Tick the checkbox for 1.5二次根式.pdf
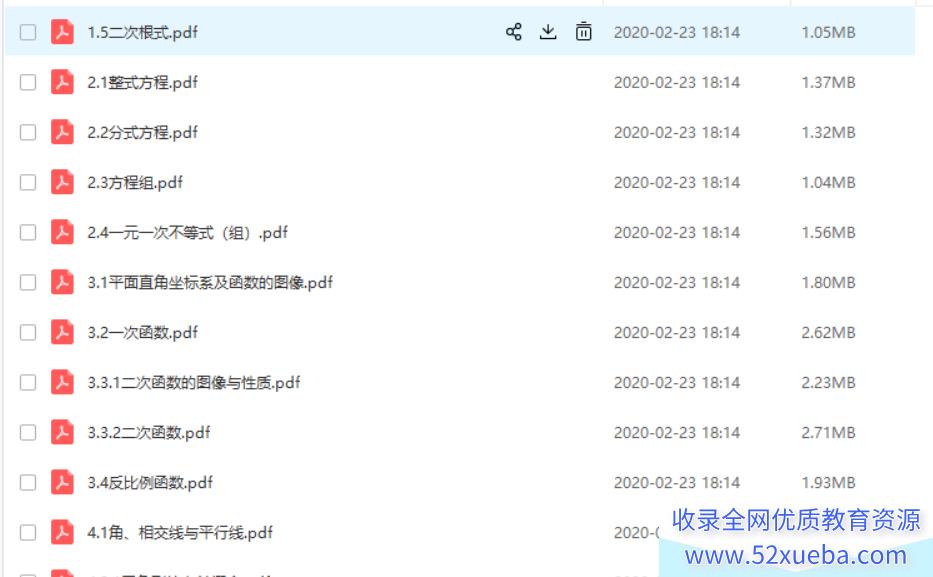The width and height of the screenshot is (933, 577). tap(28, 32)
